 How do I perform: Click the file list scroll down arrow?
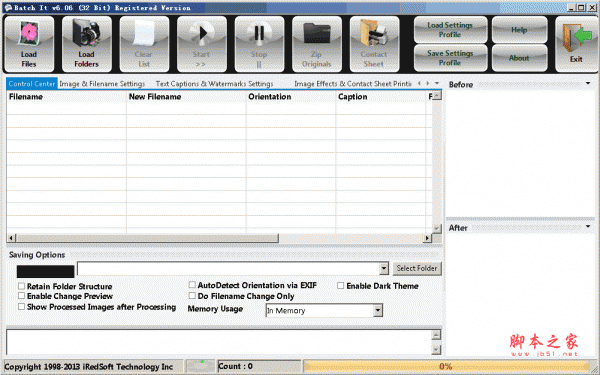coord(437,228)
